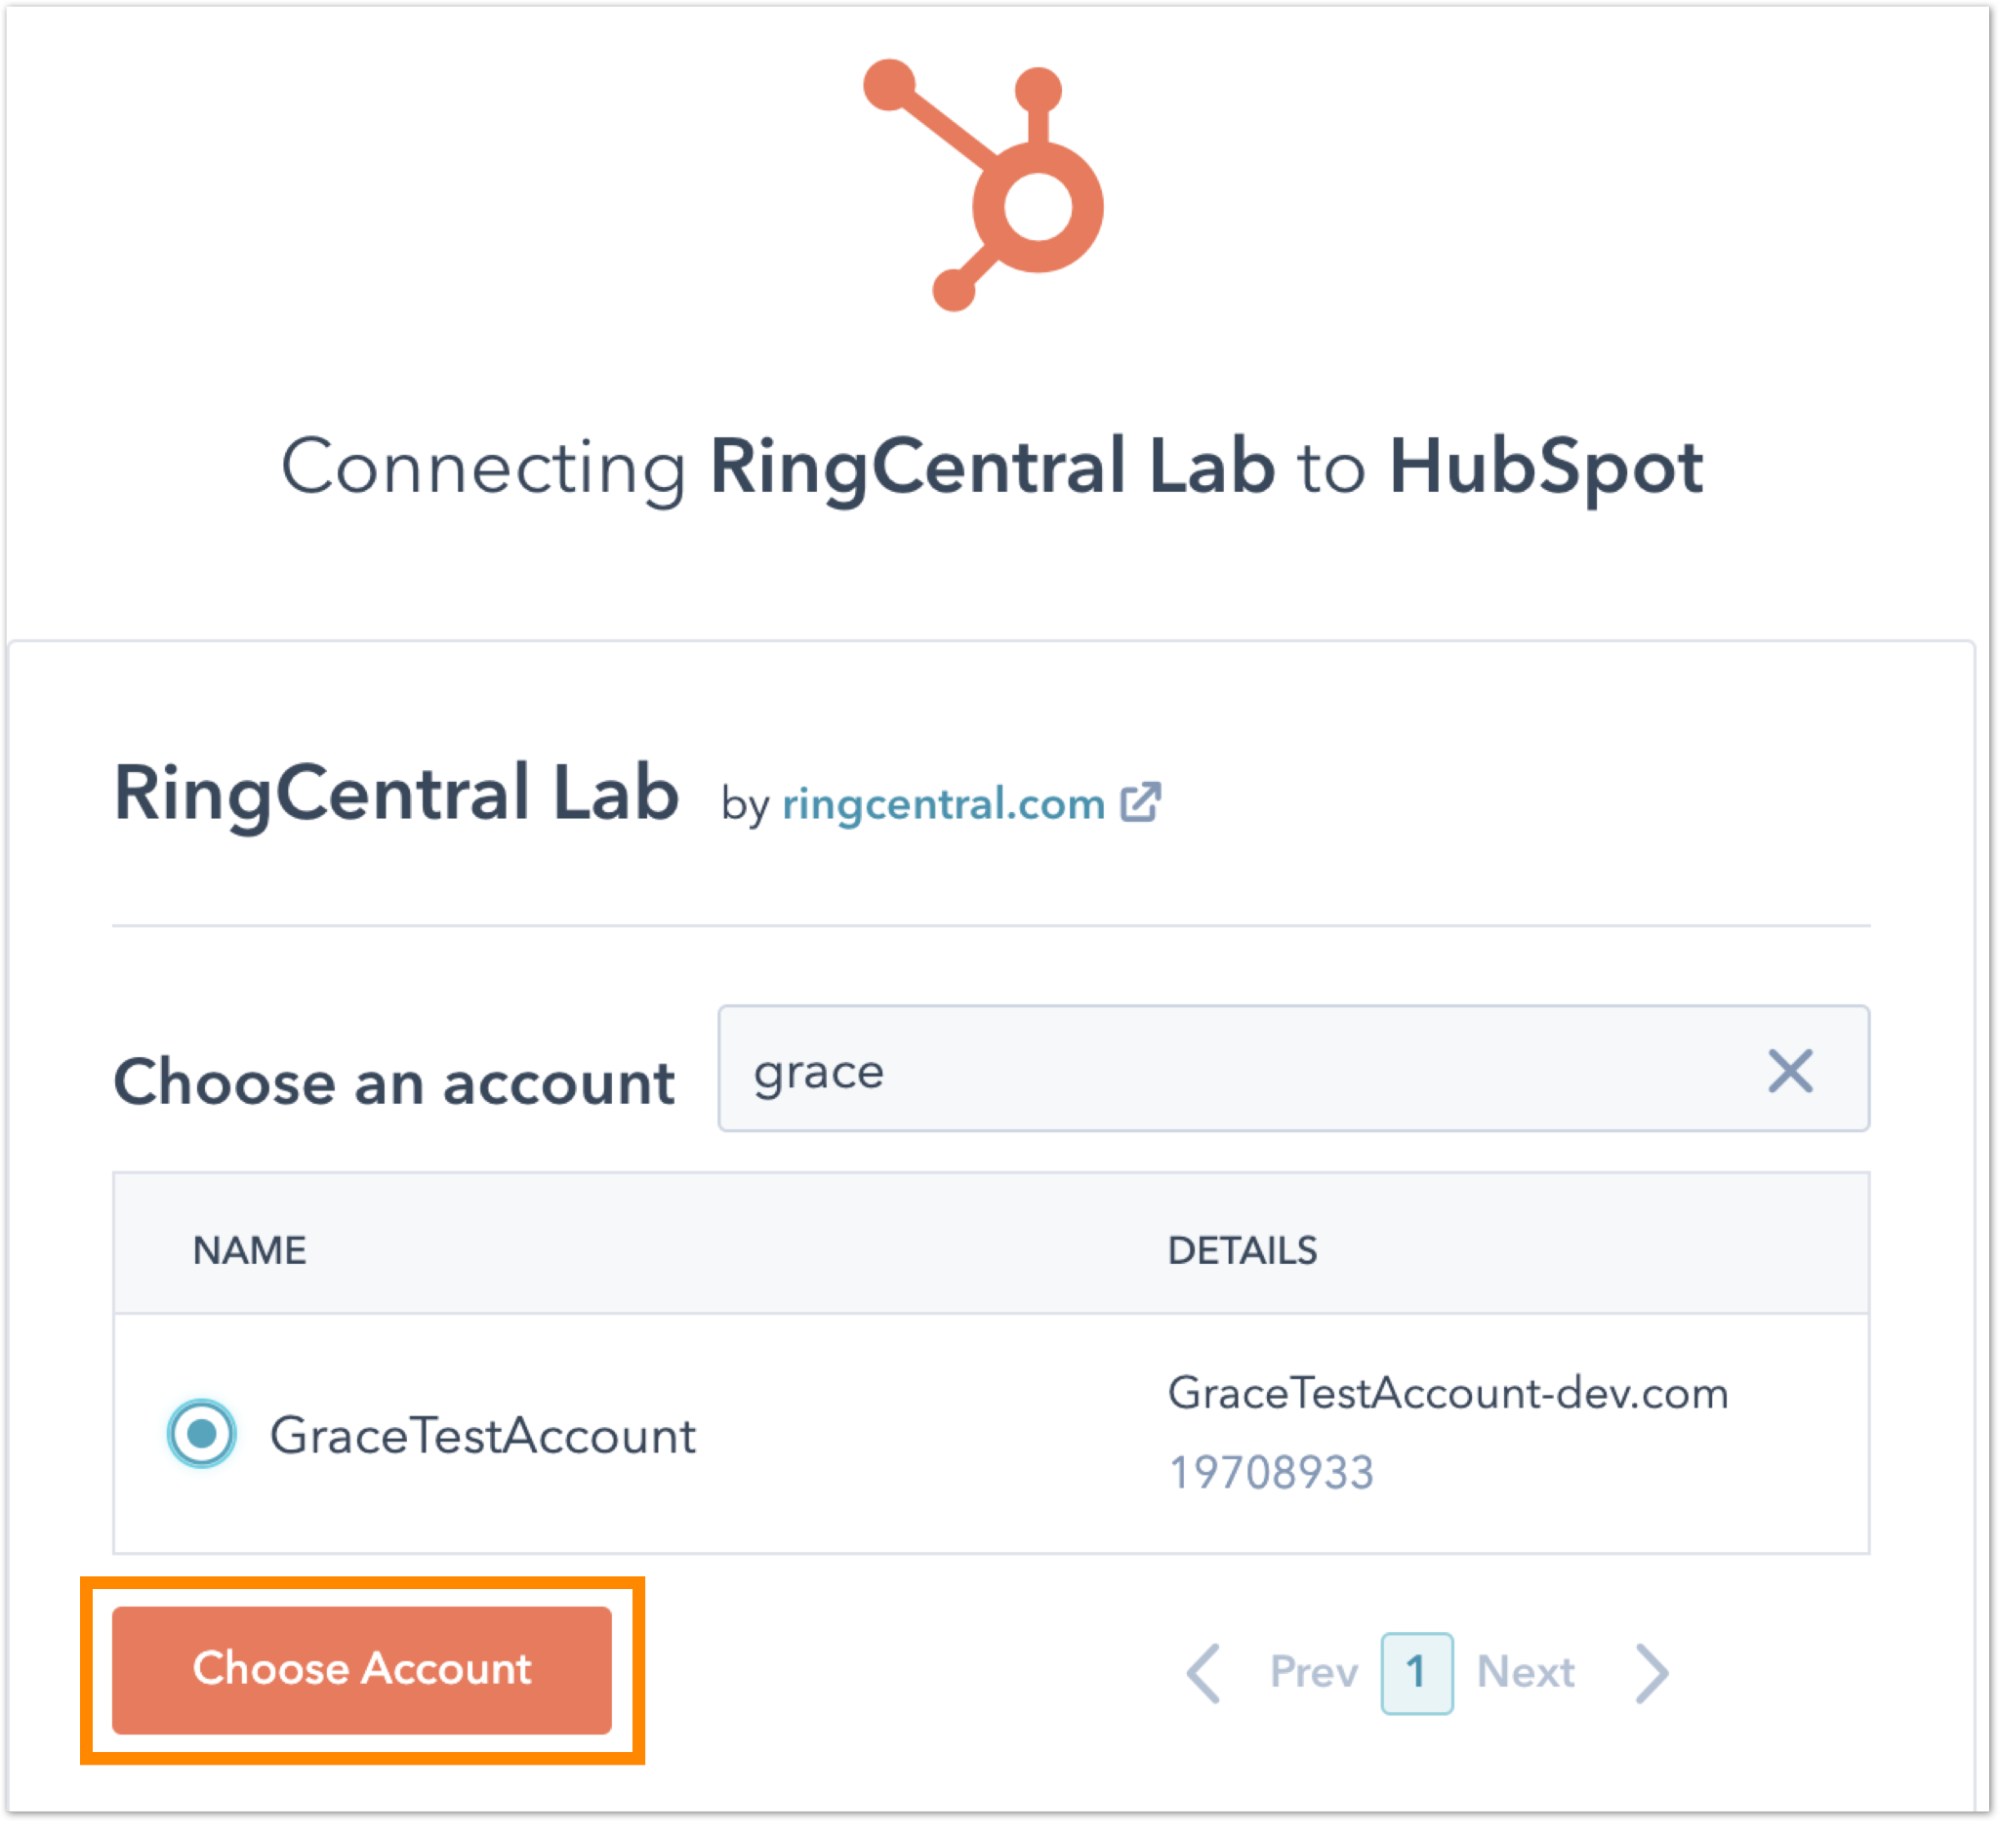Clear the account search with the X icon
The height and width of the screenshot is (1822, 1999).
(x=1789, y=1071)
